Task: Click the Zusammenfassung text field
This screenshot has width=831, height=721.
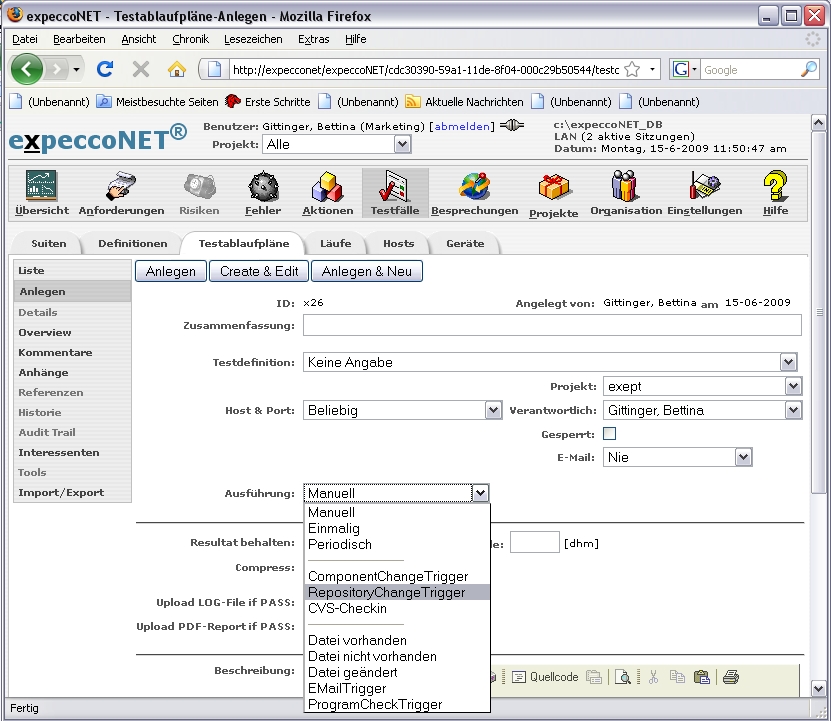Action: tap(552, 325)
